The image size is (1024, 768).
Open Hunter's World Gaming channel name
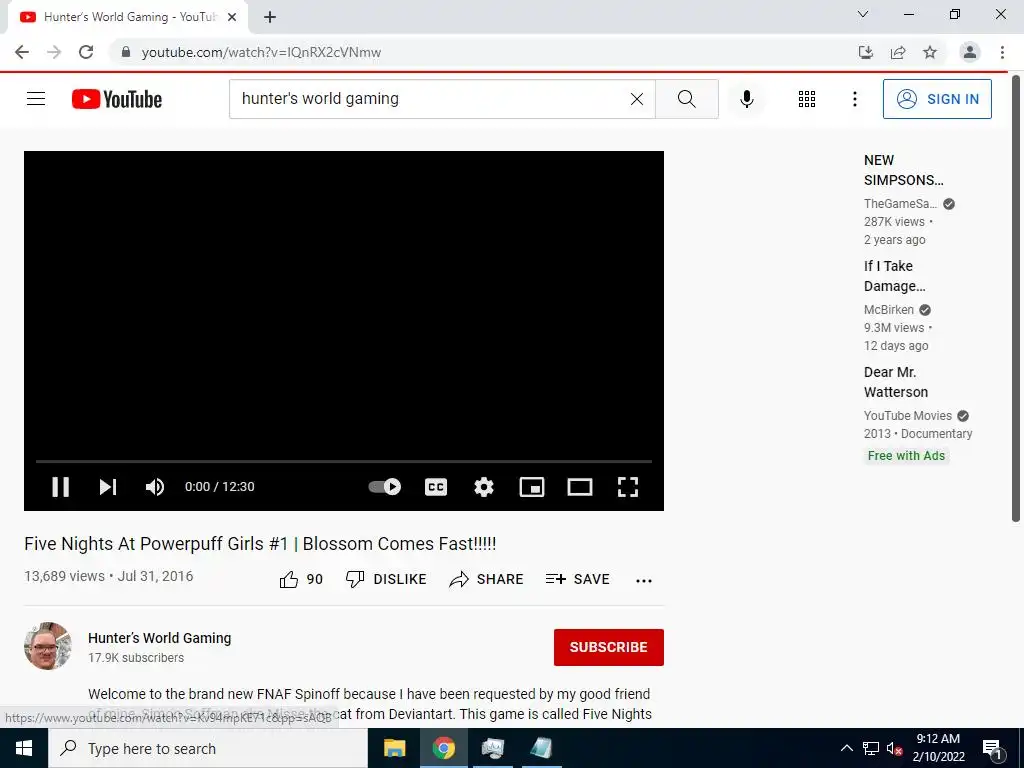[160, 638]
